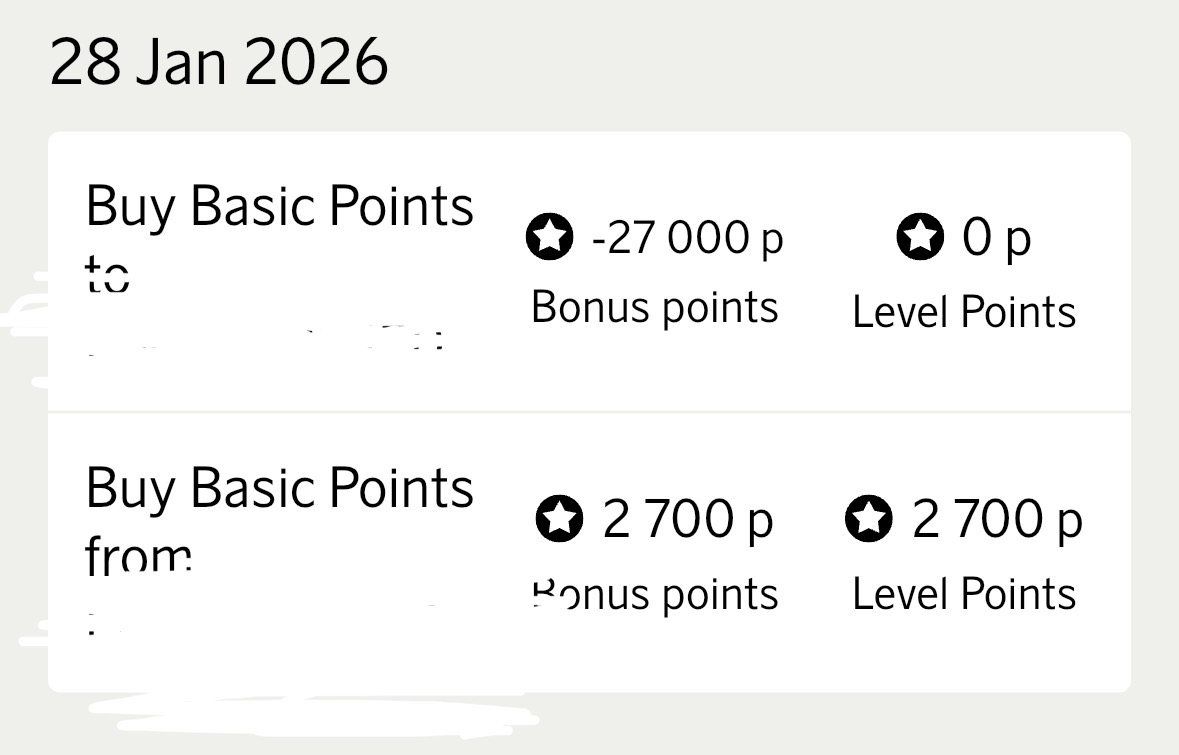Click the 2 700 p bonus points value
Screen dimensions: 1179x755
(688, 519)
